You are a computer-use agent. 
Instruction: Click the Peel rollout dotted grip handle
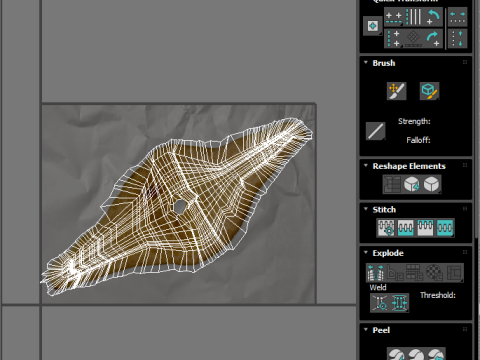coord(465,329)
